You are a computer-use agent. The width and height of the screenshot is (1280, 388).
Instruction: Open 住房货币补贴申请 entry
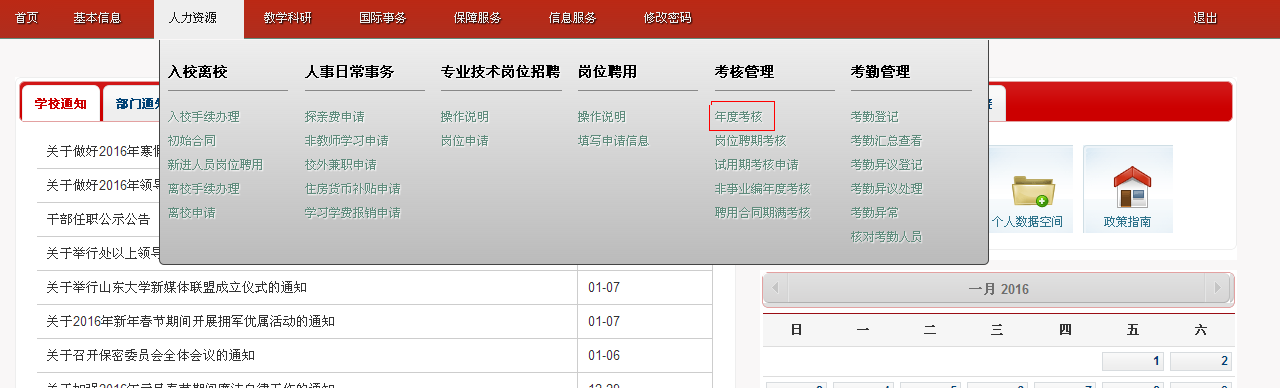tap(353, 189)
